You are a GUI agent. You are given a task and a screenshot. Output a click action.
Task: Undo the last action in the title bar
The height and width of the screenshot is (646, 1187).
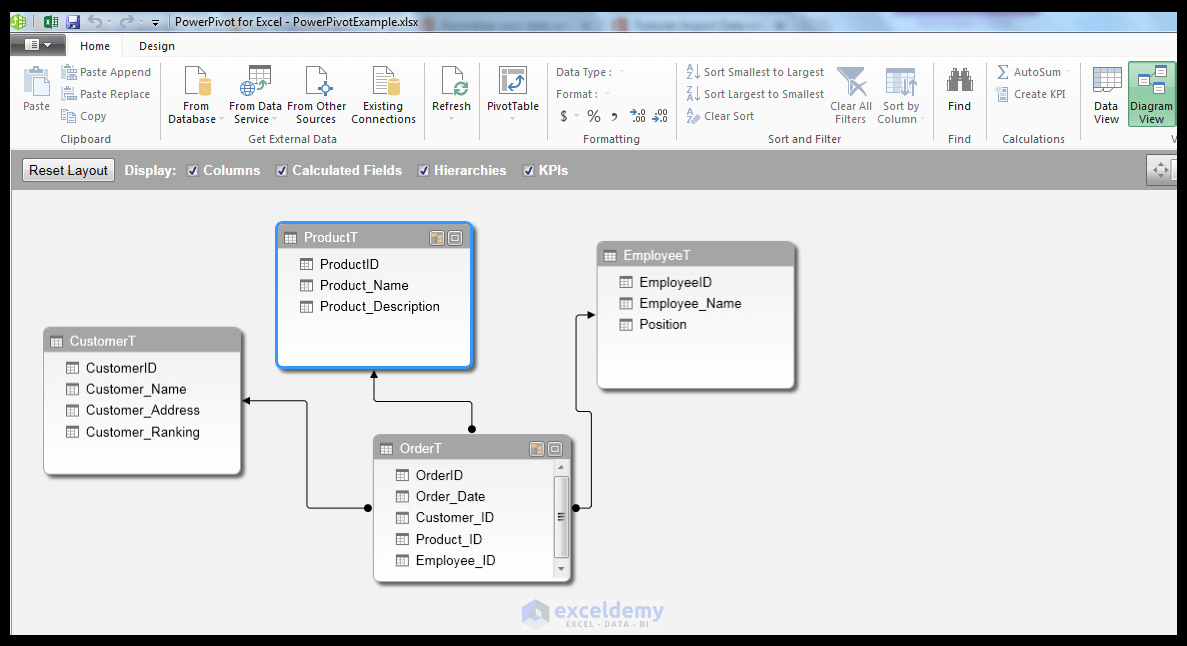tap(95, 22)
